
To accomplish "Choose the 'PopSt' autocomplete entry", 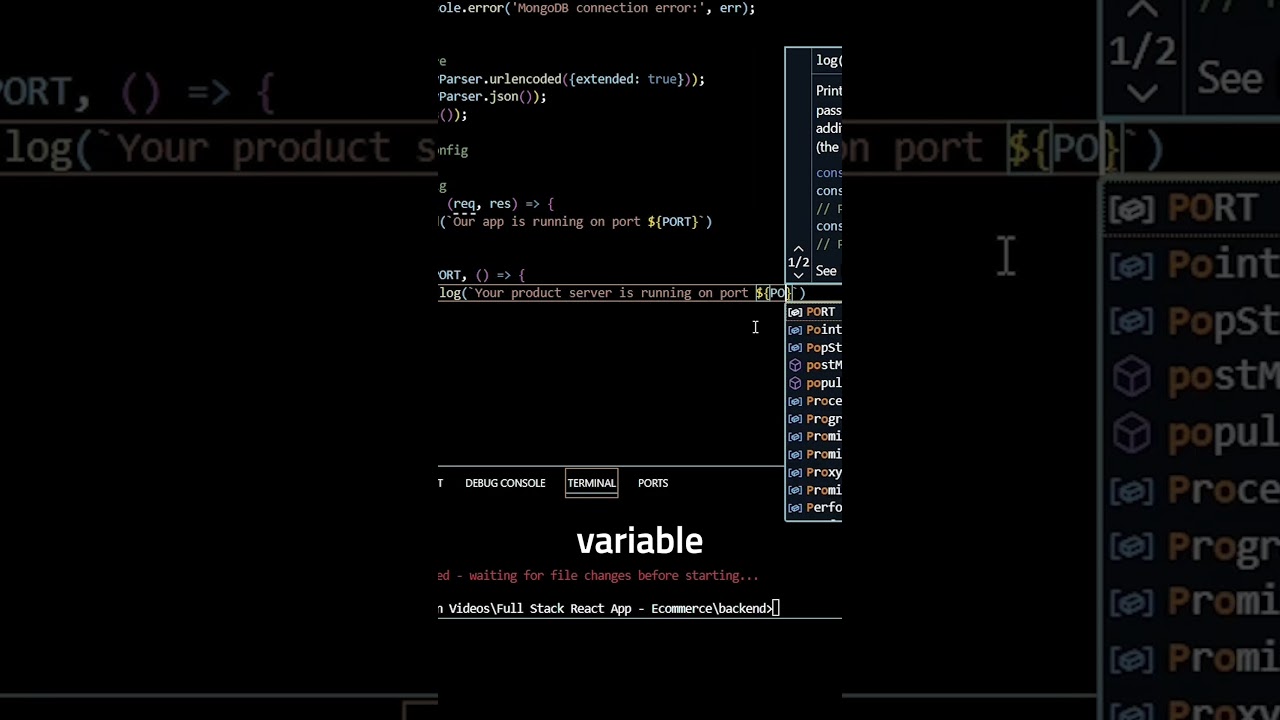I will 814,348.
